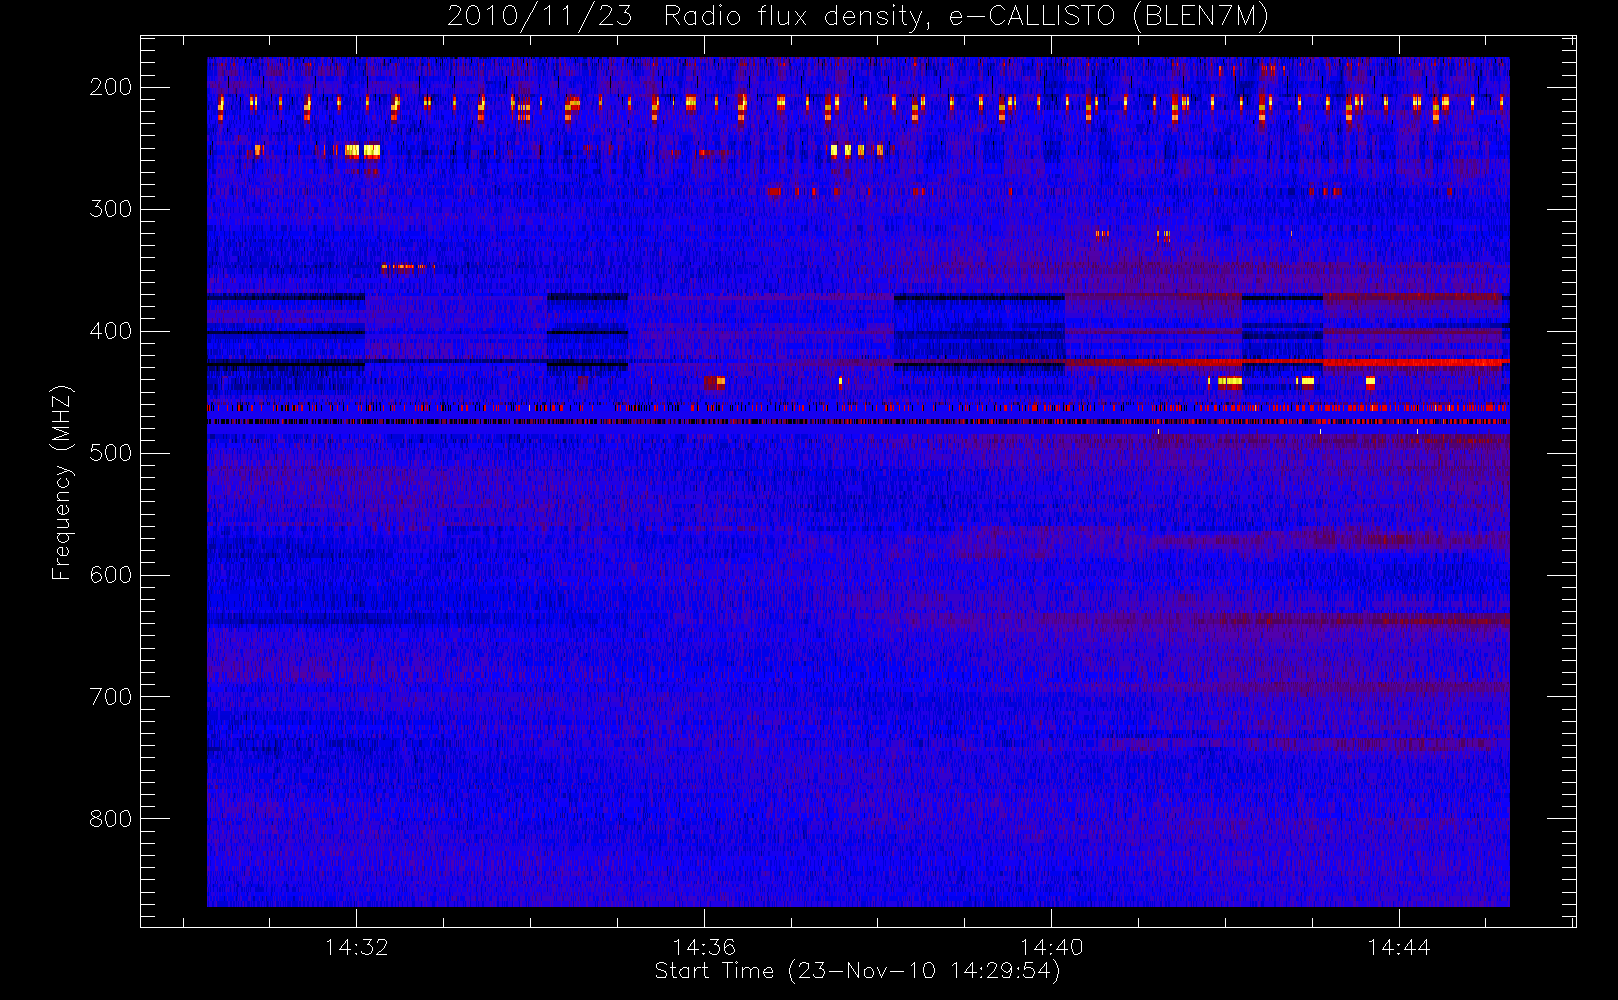Click the 14:44 time tick label
The width and height of the screenshot is (1618, 1000).
coord(1398,947)
